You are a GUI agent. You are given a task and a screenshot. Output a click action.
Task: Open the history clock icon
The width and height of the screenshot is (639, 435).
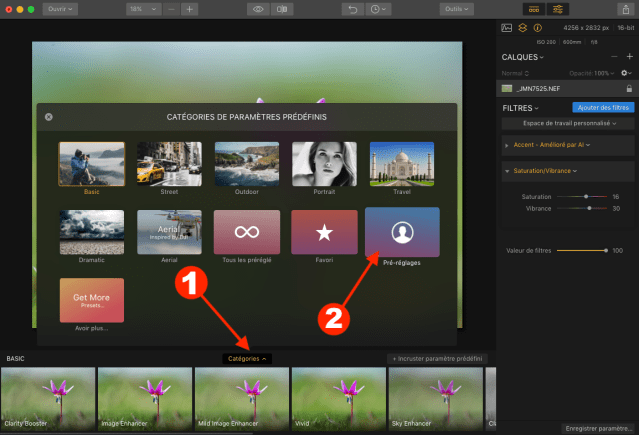coord(376,9)
